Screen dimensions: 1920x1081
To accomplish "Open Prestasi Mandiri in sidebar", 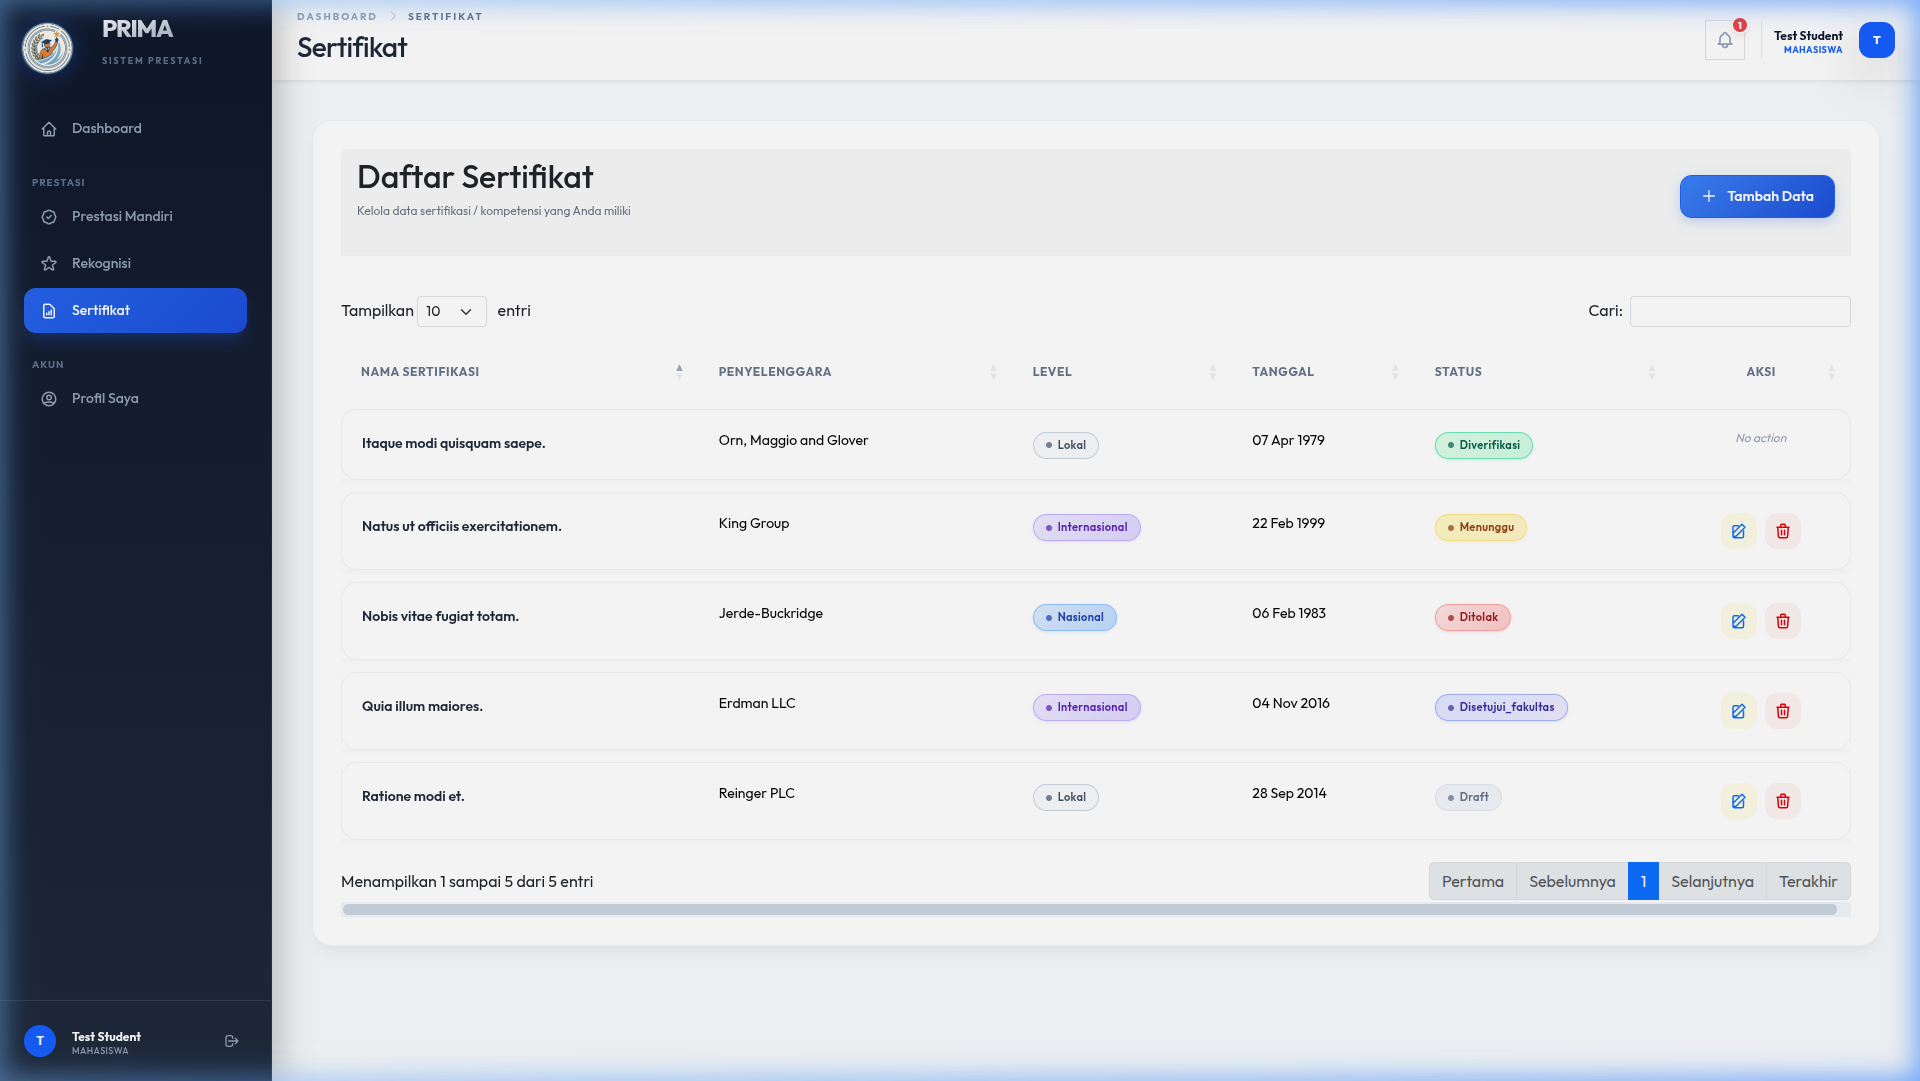I will tap(122, 217).
